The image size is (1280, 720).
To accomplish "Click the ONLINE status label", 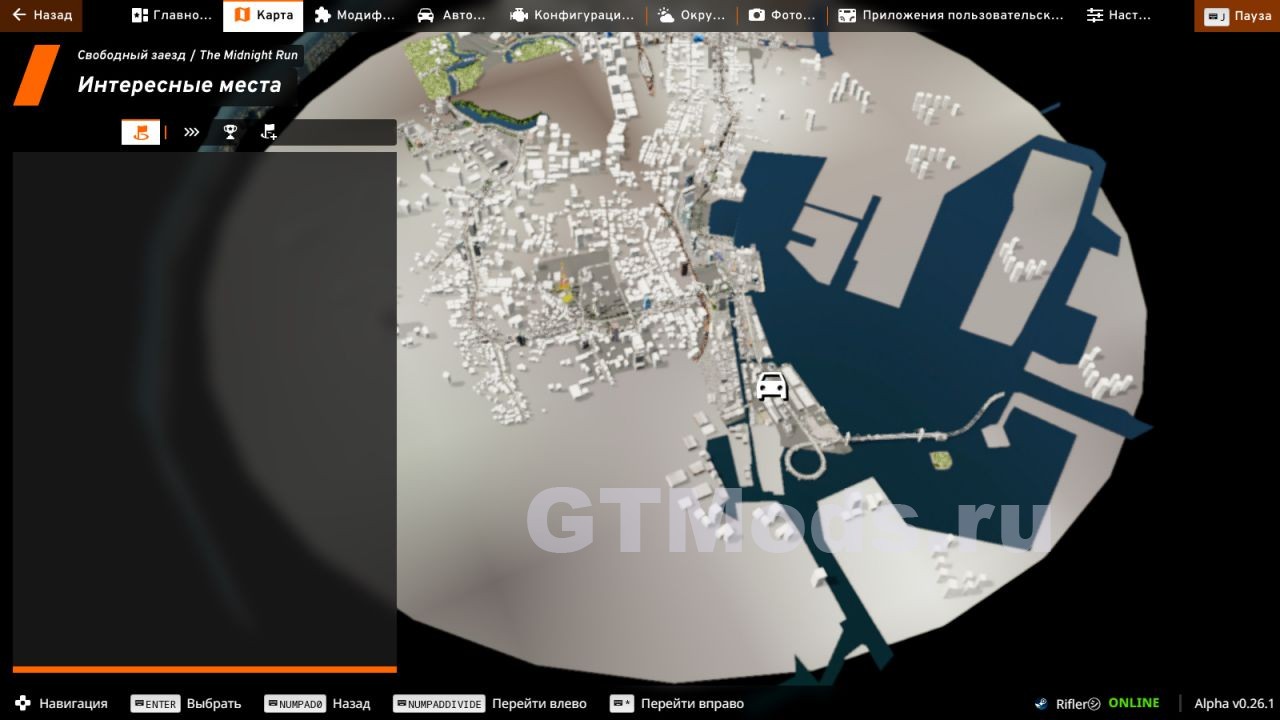I will 1134,703.
